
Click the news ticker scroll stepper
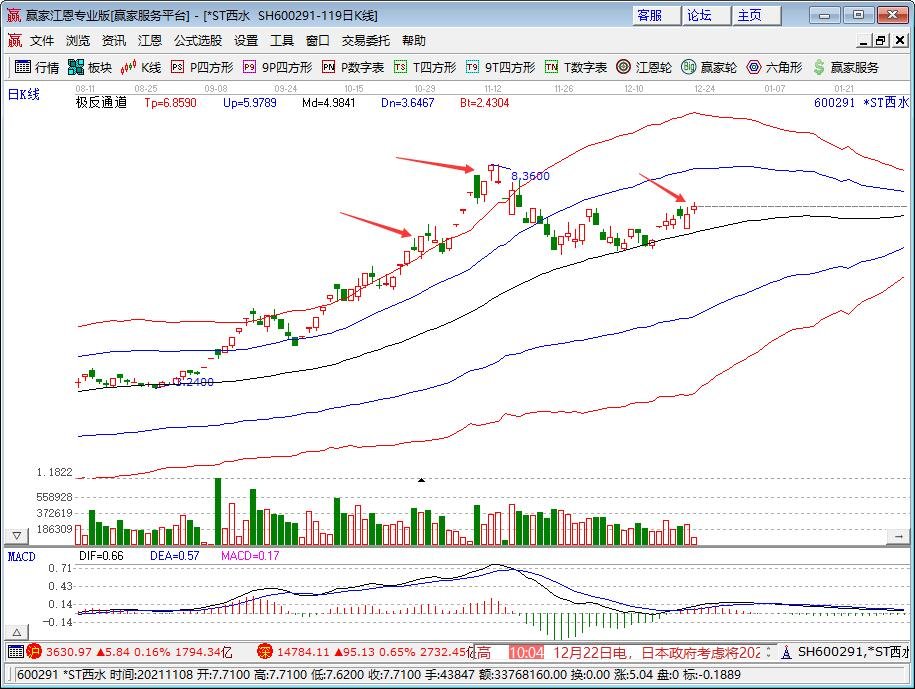[769, 652]
